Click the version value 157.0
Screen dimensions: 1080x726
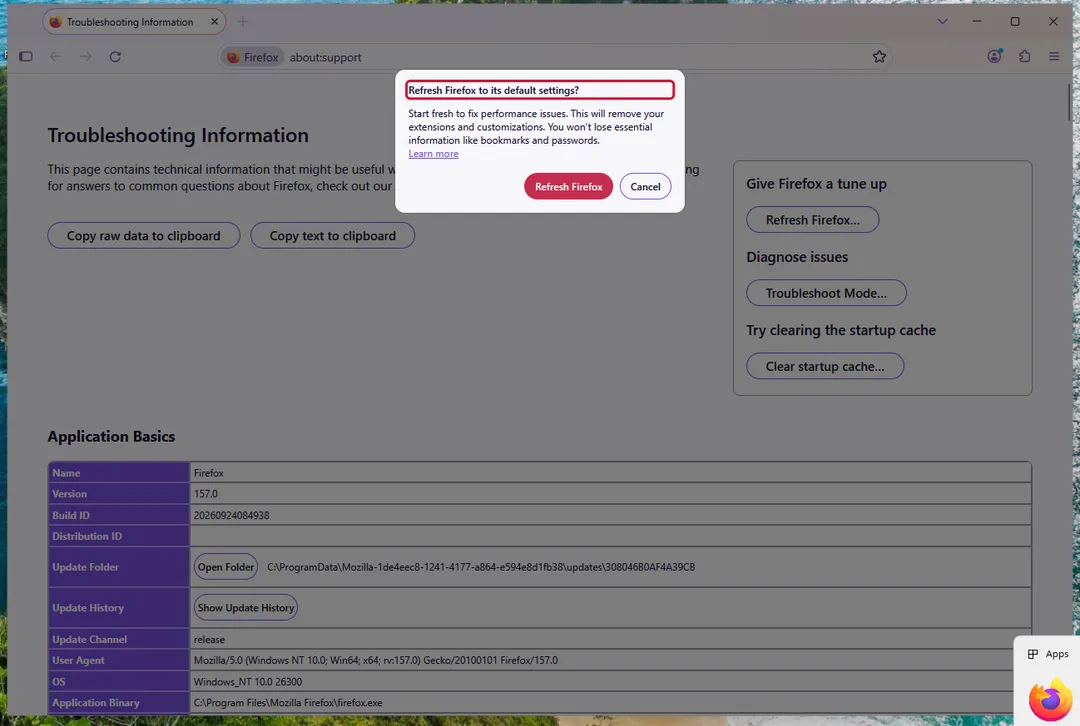coord(205,494)
